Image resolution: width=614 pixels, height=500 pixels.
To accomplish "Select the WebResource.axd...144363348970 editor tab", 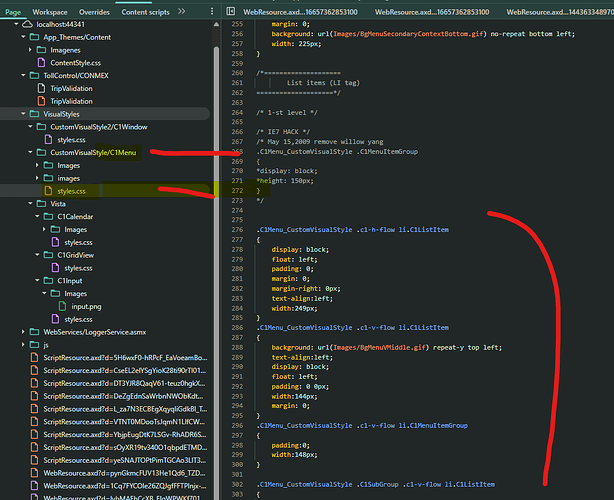I will point(560,12).
